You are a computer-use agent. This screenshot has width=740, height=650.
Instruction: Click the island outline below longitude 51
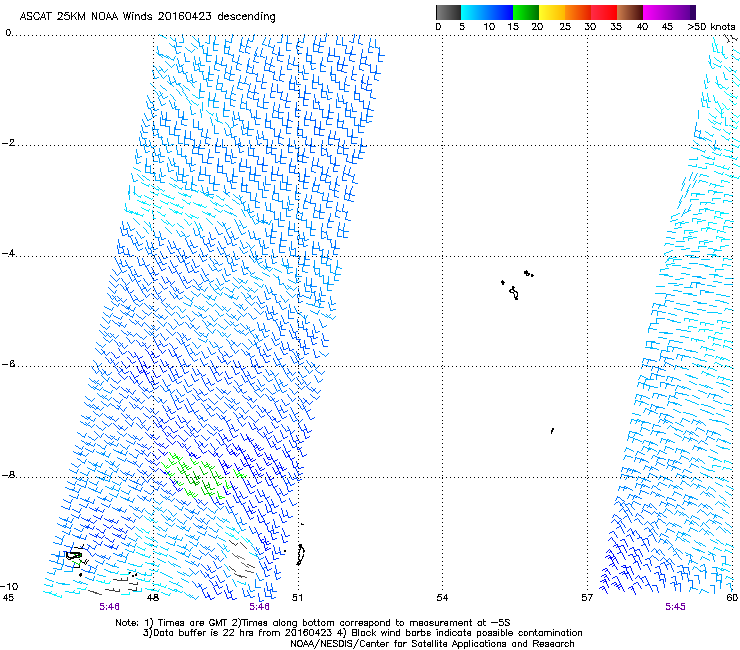[x=301, y=554]
